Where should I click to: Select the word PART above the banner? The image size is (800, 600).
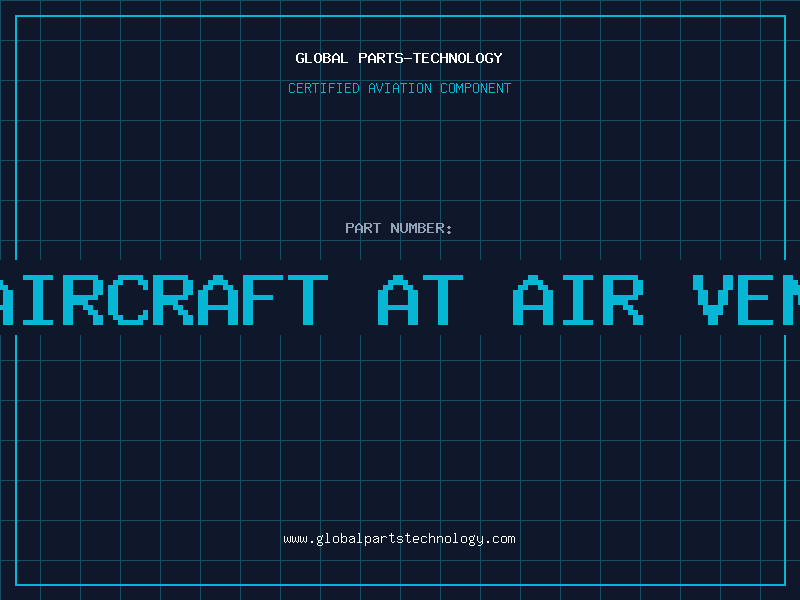tap(363, 228)
